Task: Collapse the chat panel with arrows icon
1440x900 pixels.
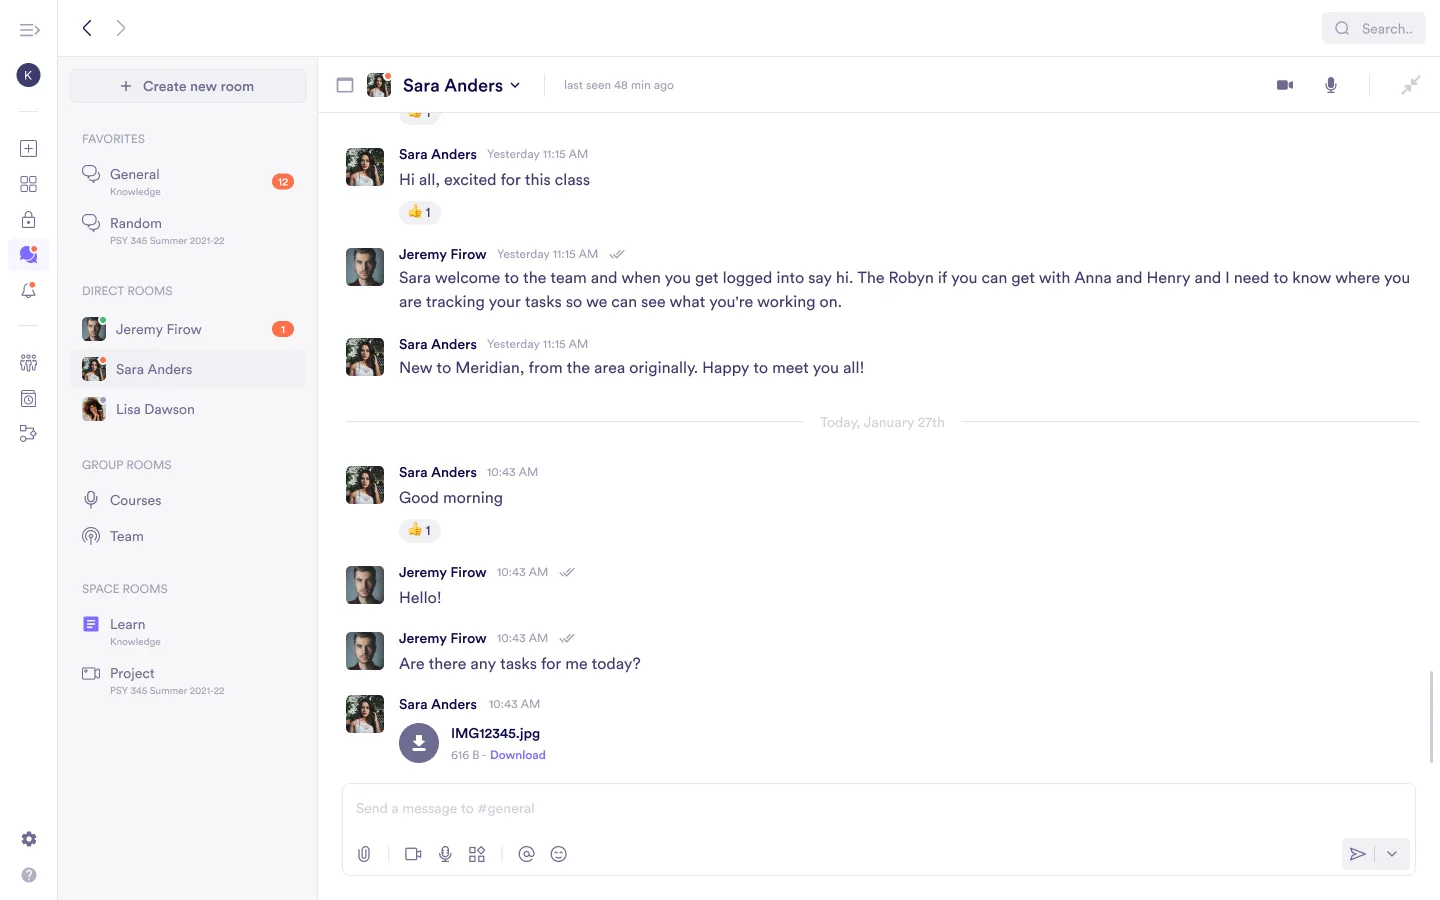Action: 1410,85
